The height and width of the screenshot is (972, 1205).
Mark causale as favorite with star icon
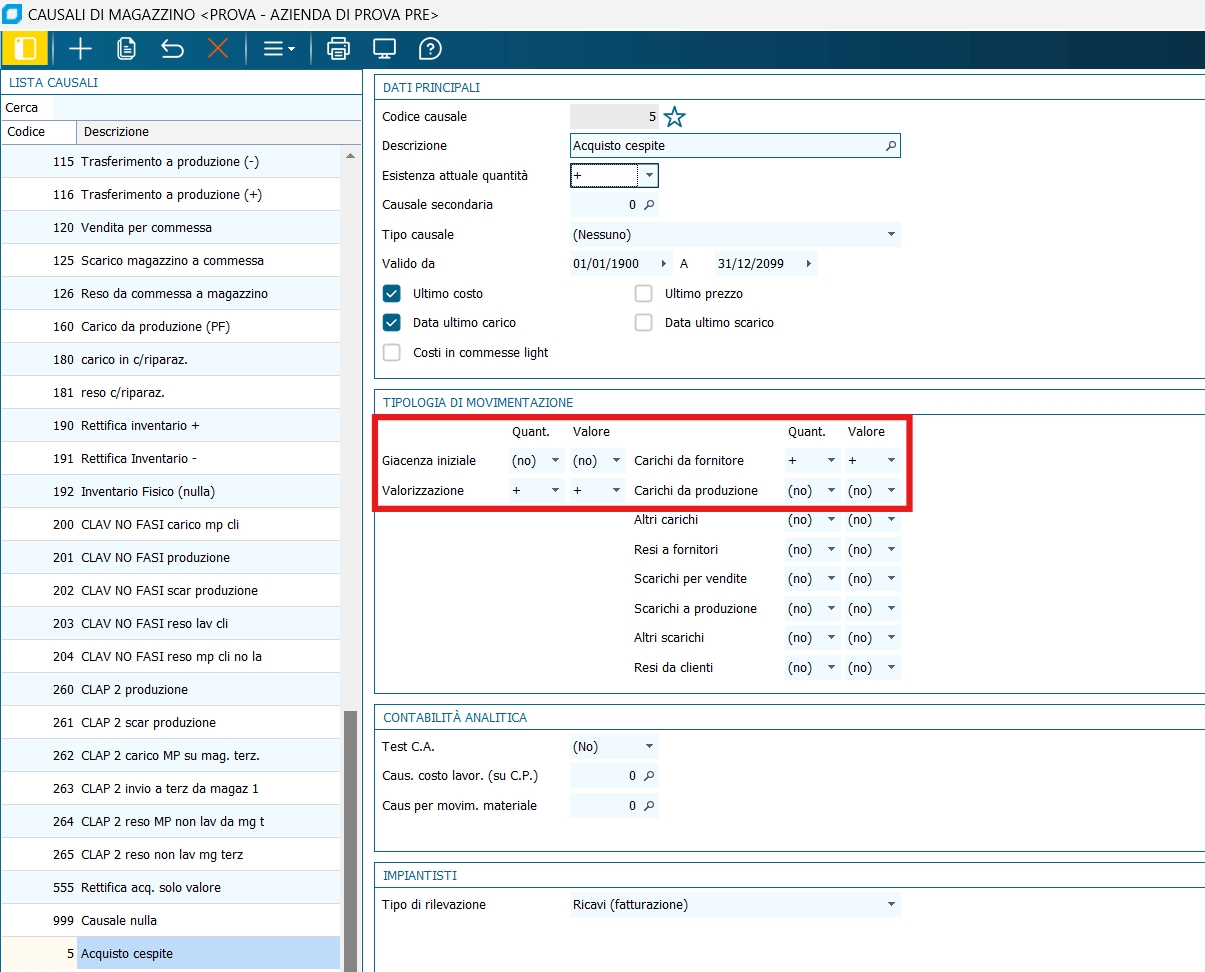[675, 117]
